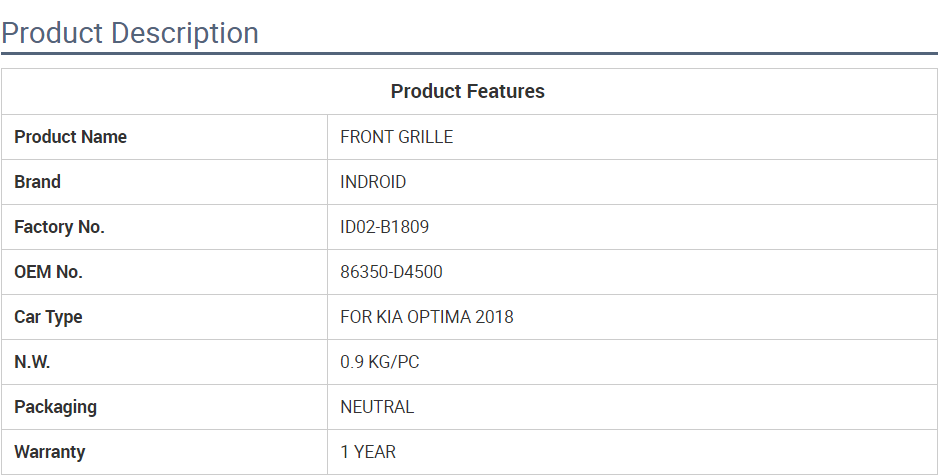
Task: Click the 86350-D4500 OEM number
Action: [391, 272]
